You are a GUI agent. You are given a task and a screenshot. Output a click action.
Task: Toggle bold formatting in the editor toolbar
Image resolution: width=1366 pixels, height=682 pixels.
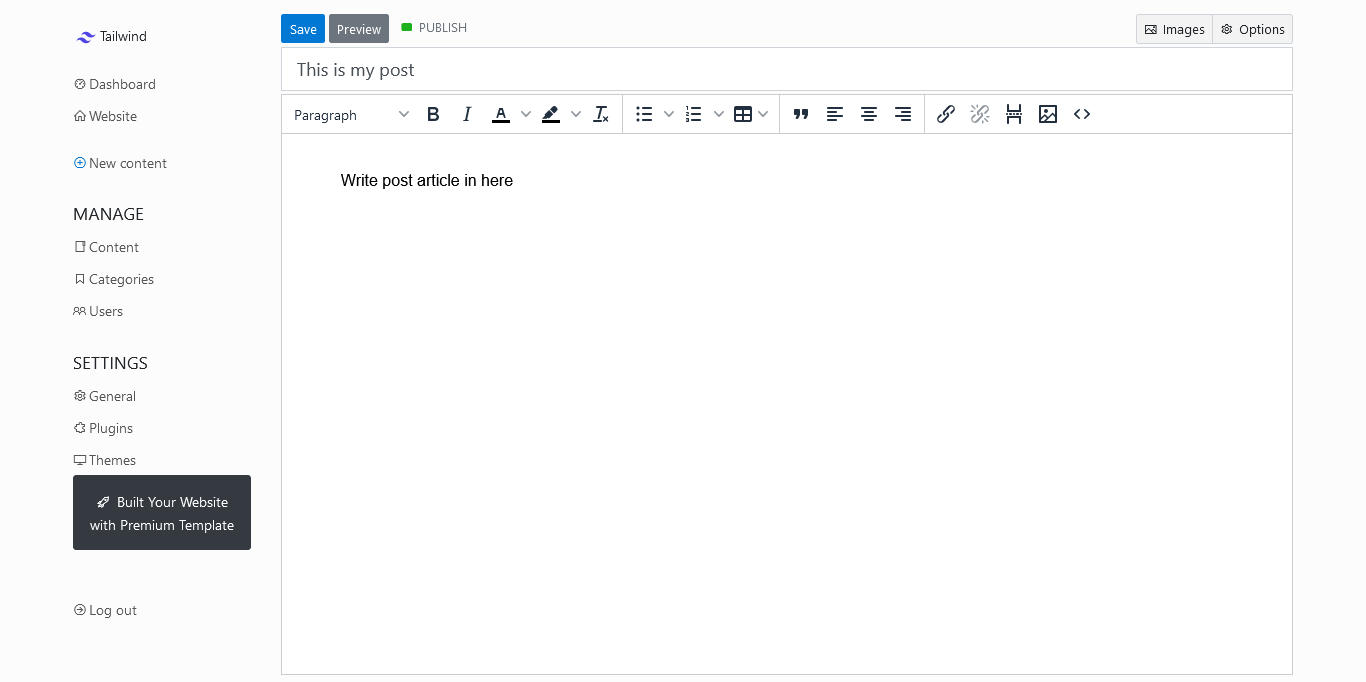tap(433, 114)
